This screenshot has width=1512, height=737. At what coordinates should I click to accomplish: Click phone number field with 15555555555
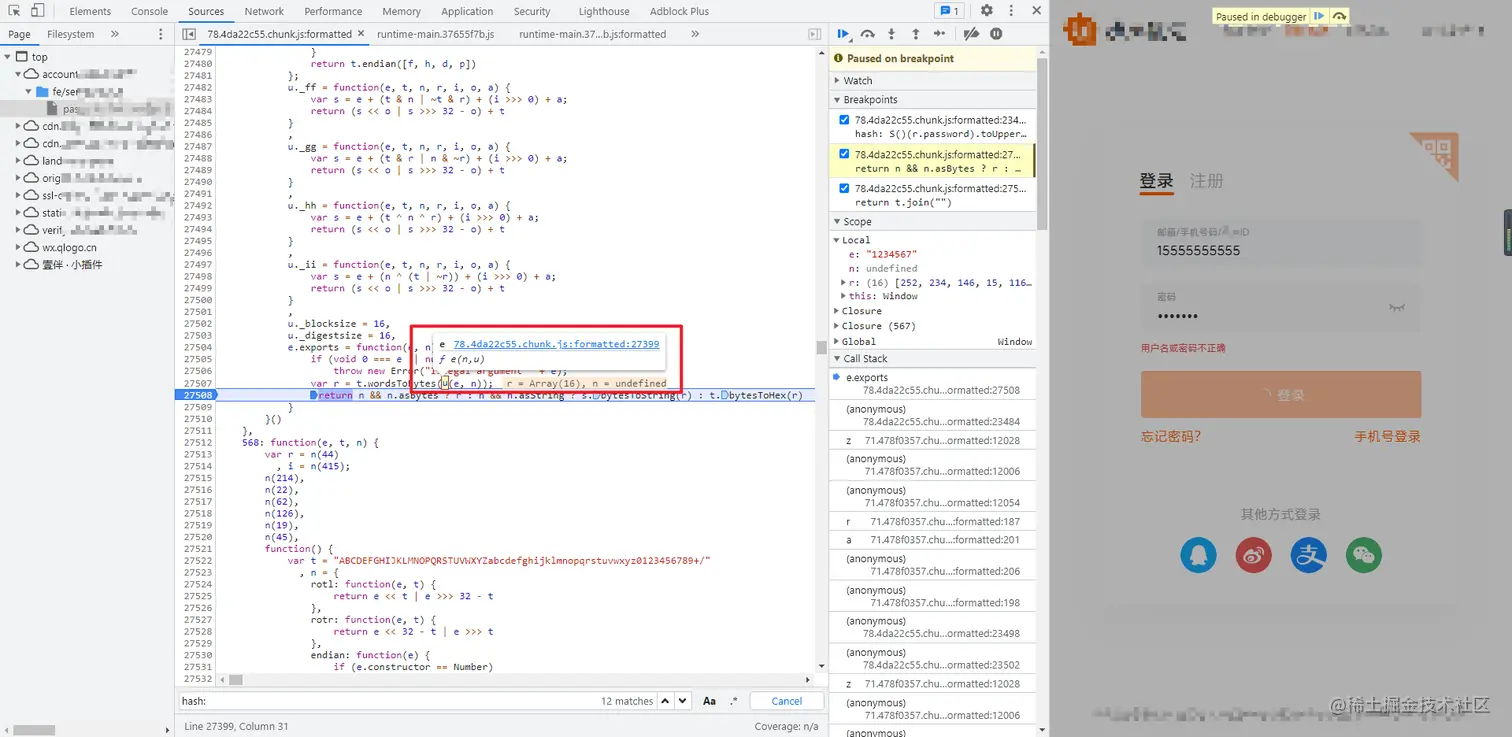coord(1281,243)
